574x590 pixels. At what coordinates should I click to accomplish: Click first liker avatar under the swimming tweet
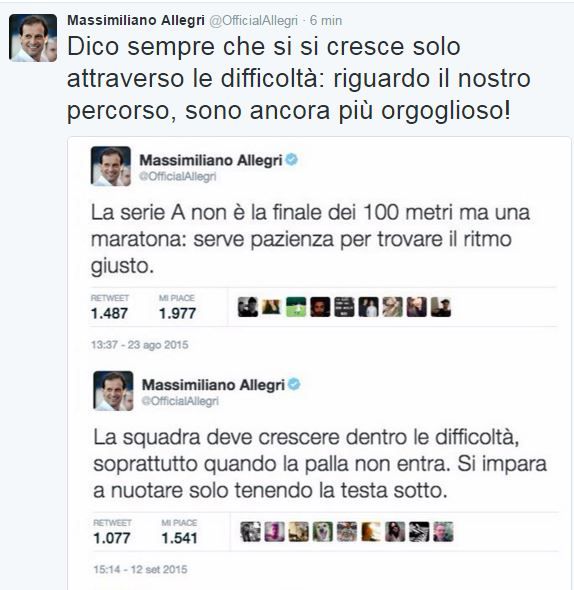(x=250, y=532)
